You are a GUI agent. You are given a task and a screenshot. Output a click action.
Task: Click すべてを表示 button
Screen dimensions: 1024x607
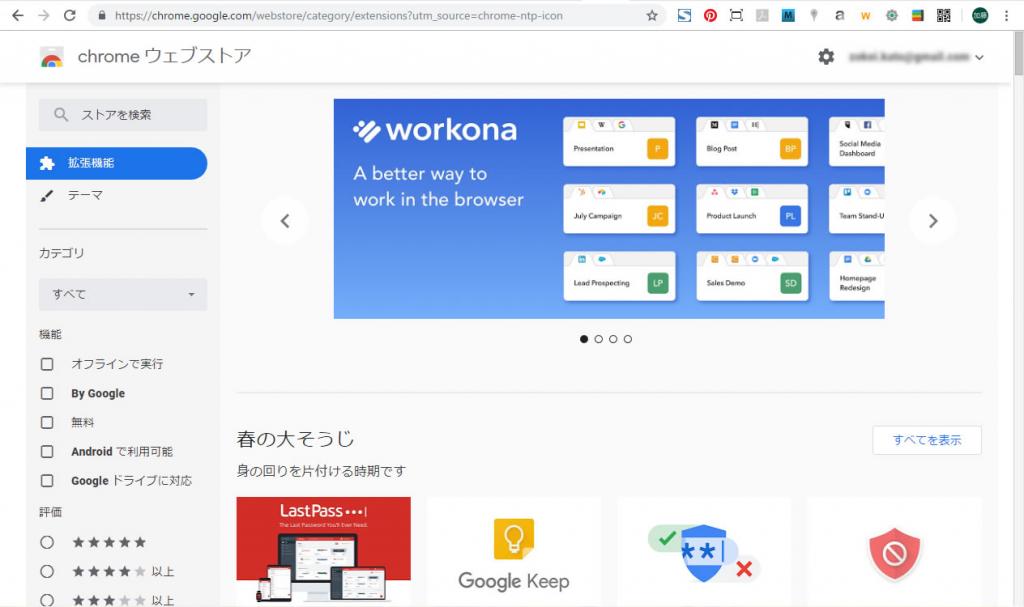click(x=927, y=440)
